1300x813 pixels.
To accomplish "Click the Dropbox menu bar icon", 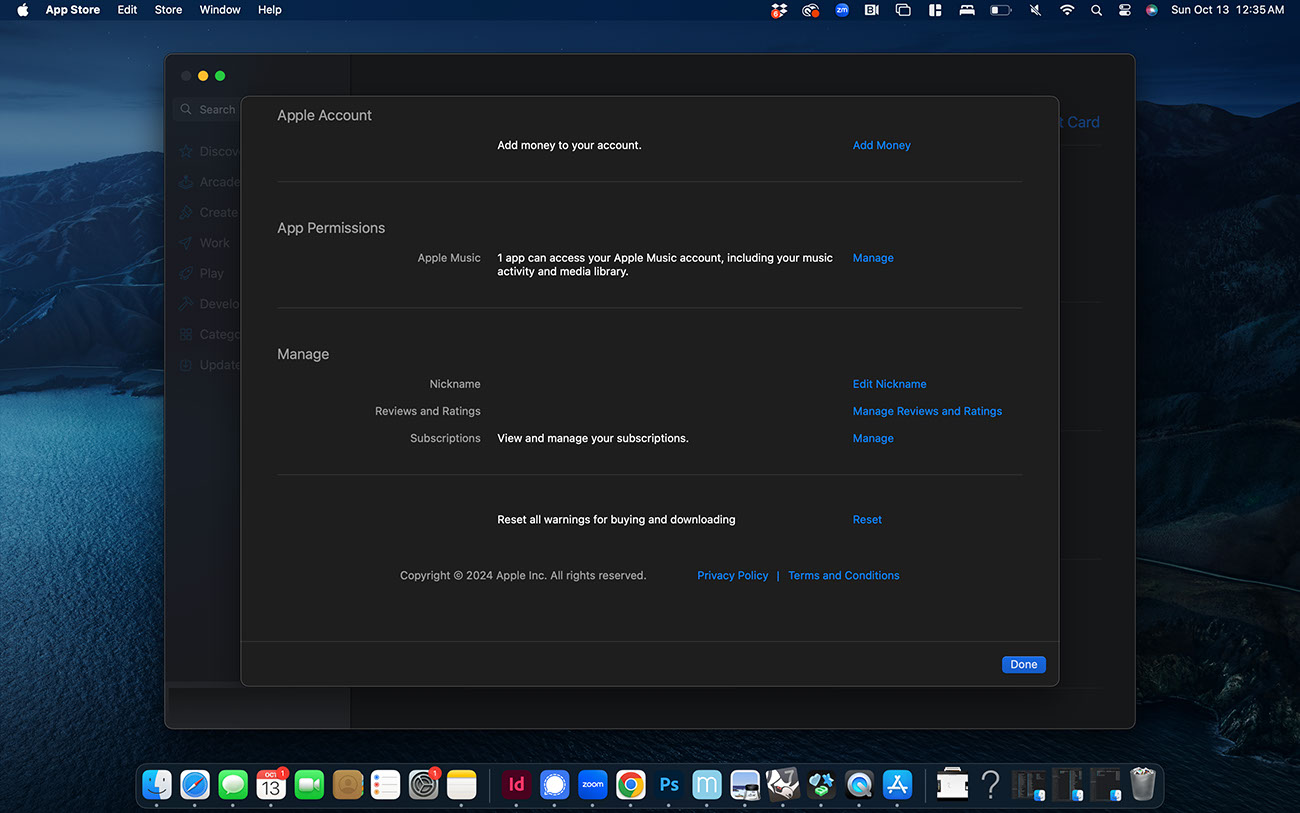I will tap(779, 10).
